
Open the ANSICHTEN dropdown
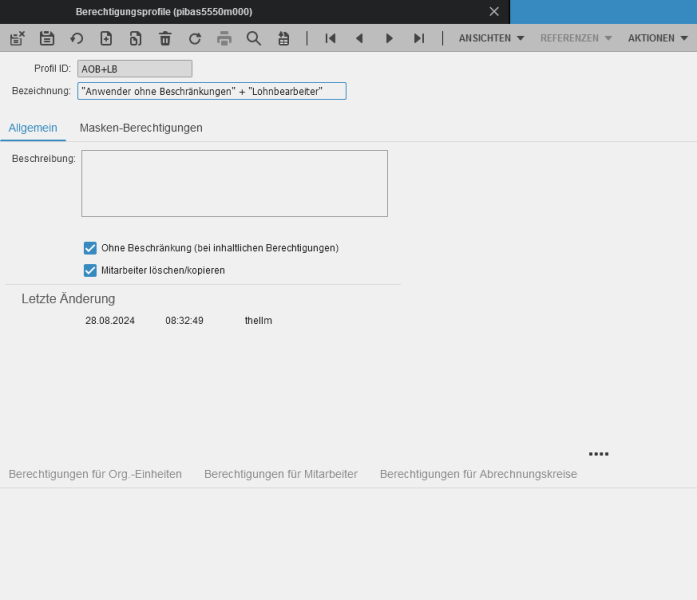click(491, 38)
